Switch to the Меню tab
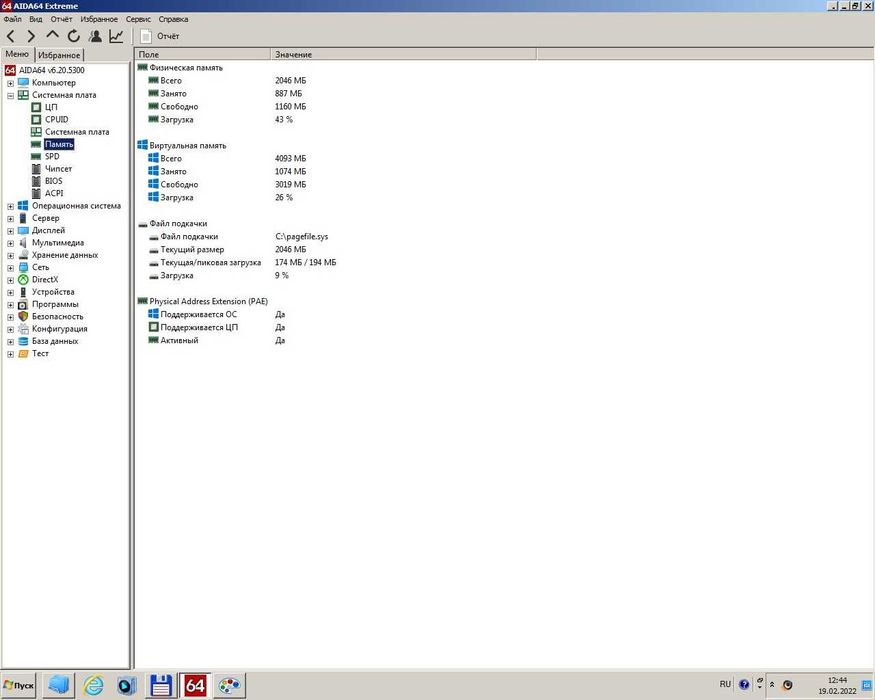Viewport: 875px width, 700px height. pos(17,54)
